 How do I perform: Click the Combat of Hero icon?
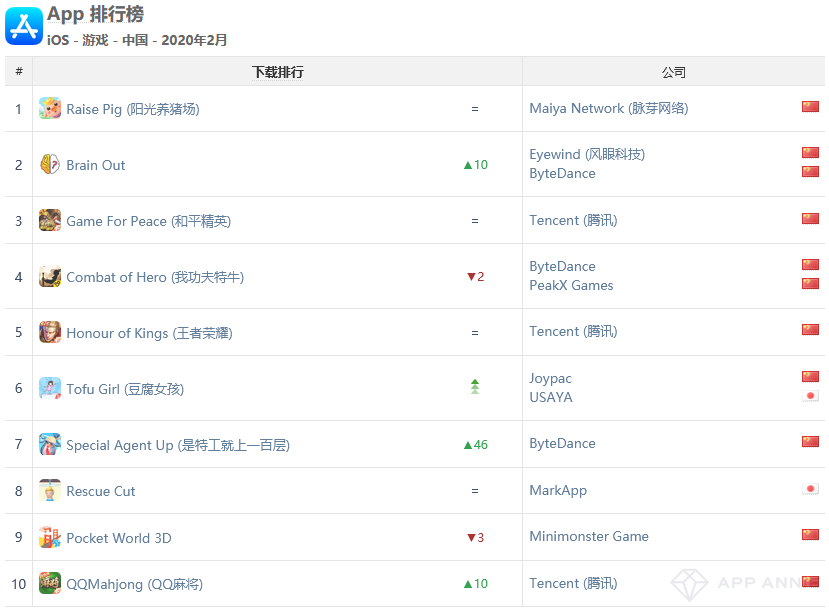[50, 277]
